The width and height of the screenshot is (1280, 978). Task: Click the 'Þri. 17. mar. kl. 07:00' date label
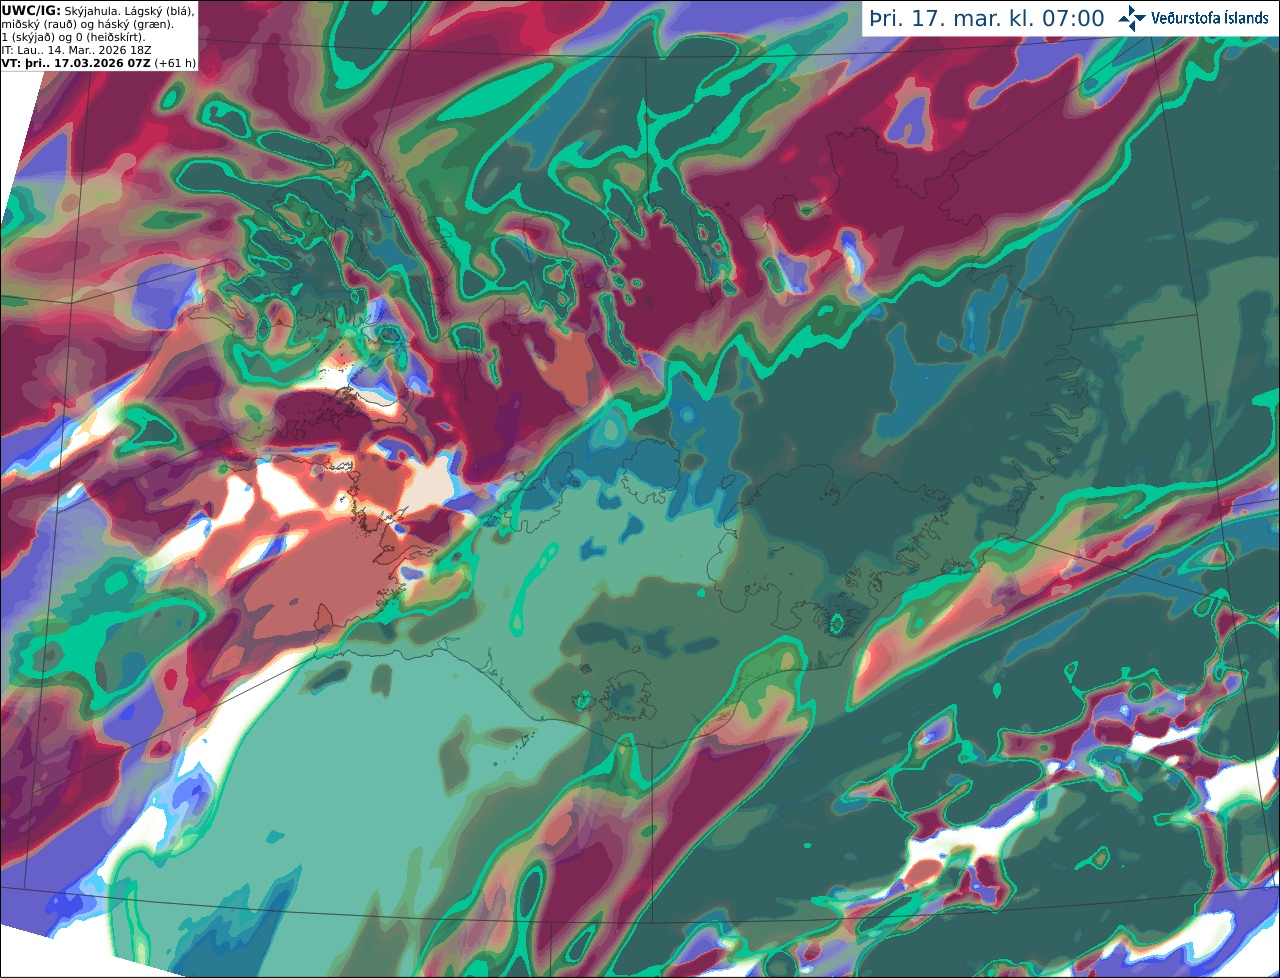pyautogui.click(x=987, y=19)
